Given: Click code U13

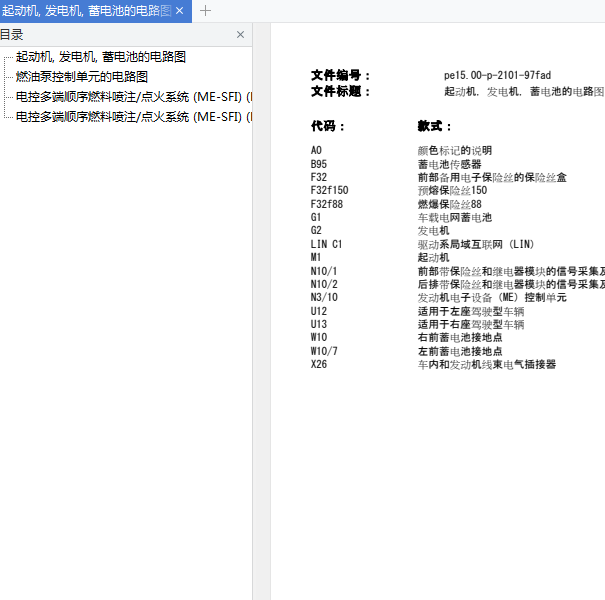Looking at the screenshot, I should click(319, 324).
